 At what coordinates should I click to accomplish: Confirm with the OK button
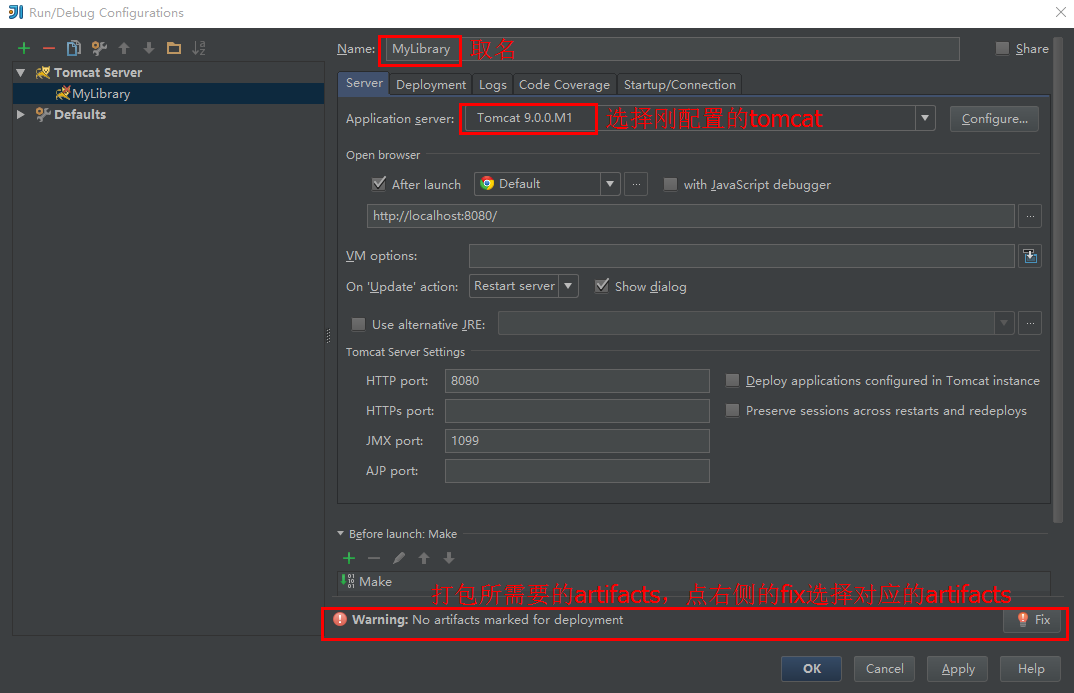point(812,668)
